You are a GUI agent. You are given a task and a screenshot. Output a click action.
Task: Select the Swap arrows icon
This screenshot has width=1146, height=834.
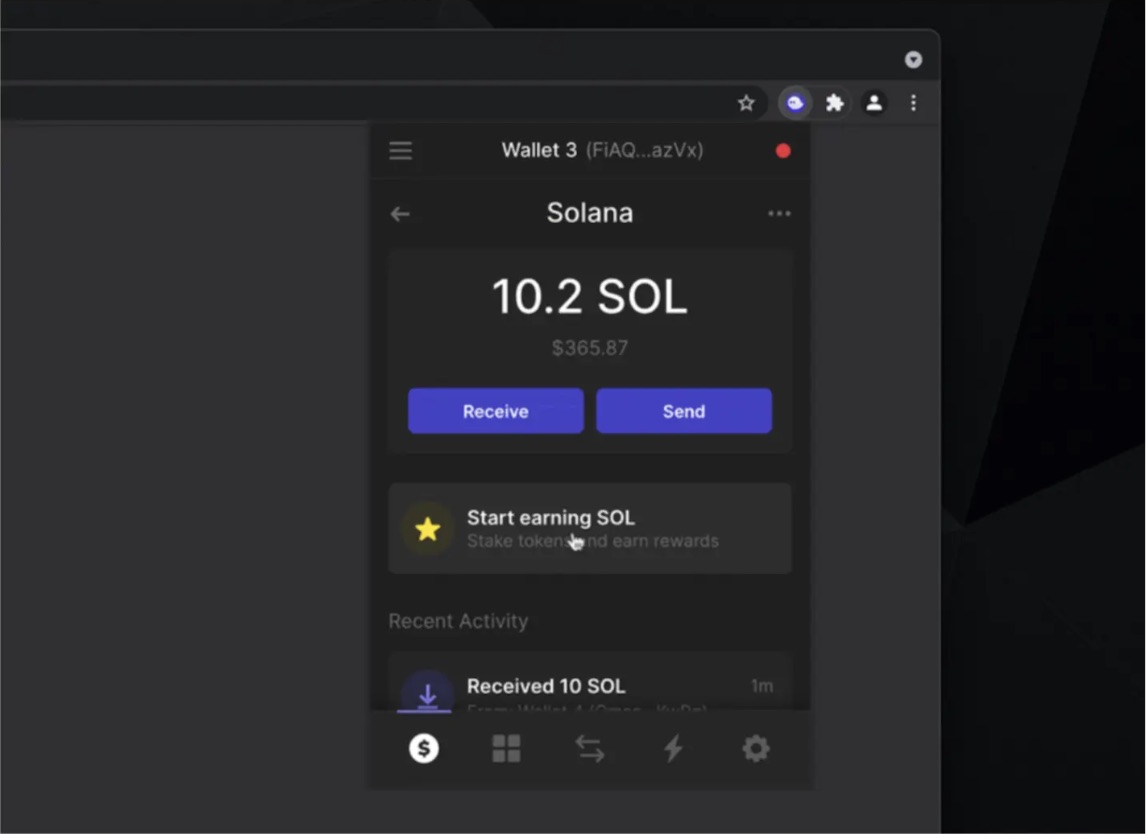(589, 748)
